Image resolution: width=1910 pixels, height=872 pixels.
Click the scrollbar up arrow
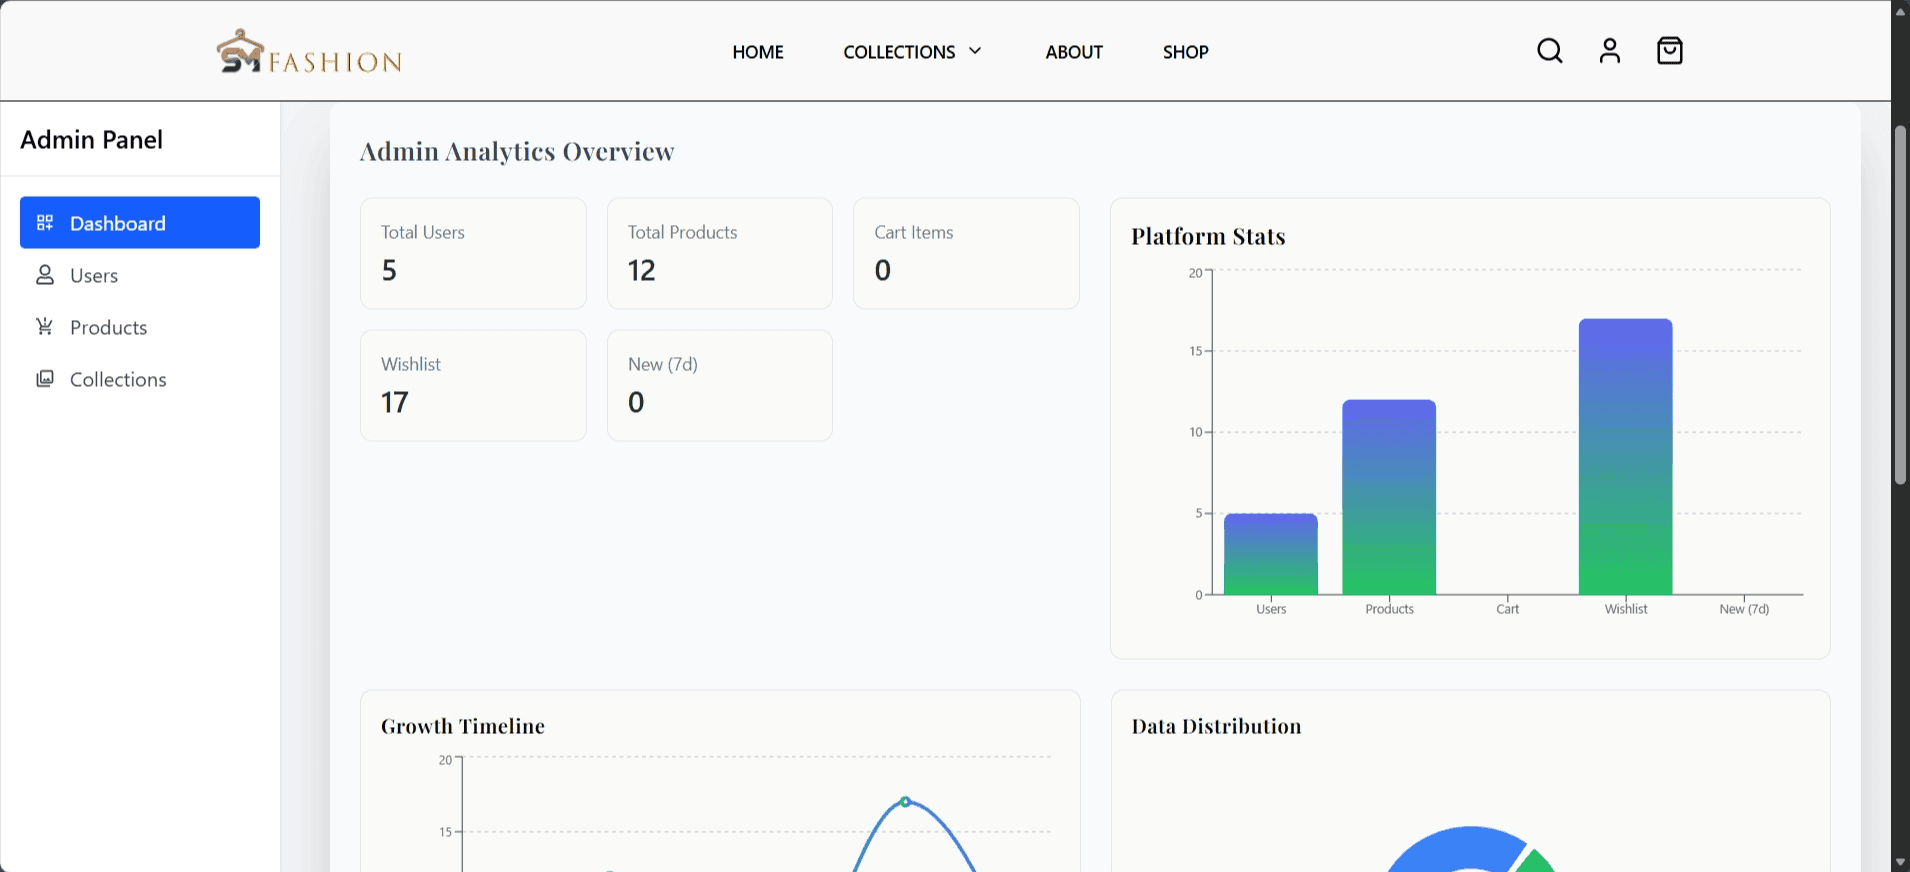(x=1901, y=10)
